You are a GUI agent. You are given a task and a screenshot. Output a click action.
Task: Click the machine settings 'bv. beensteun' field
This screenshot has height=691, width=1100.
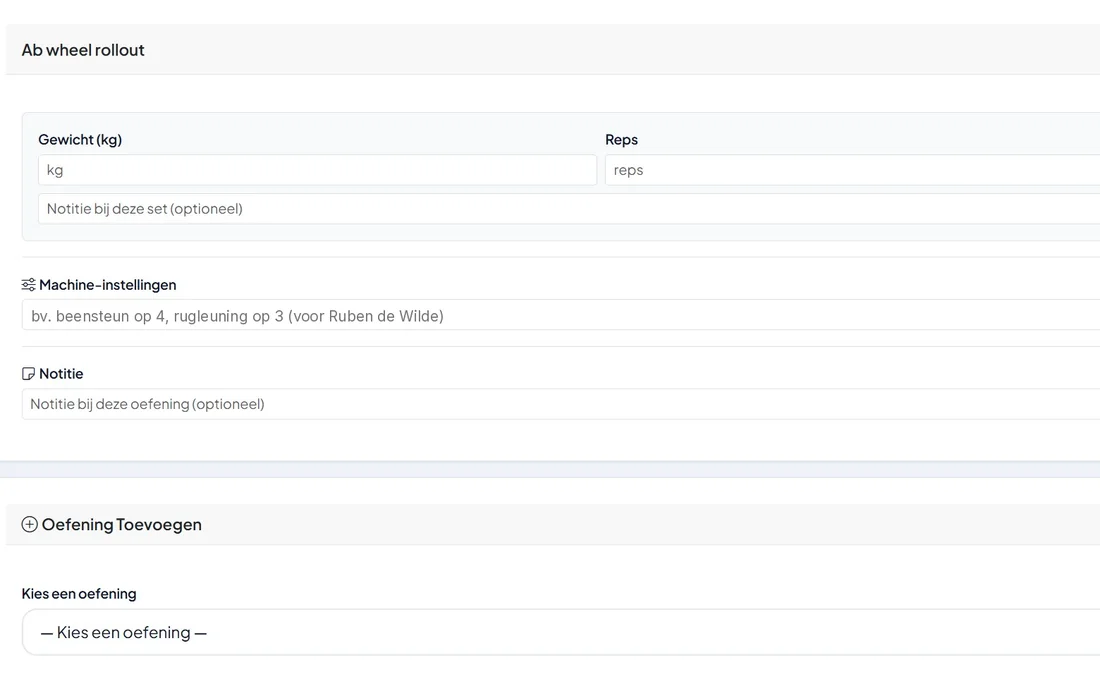561,315
